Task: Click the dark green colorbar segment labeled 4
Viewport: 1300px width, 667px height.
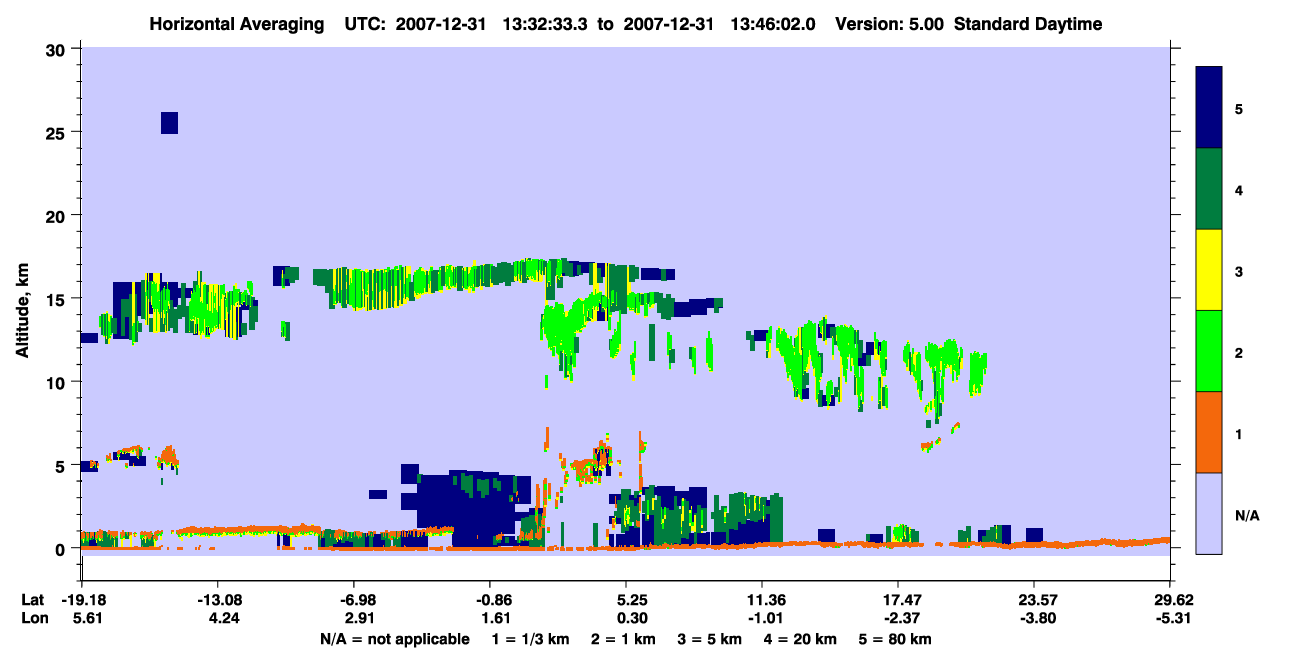Action: click(x=1209, y=189)
